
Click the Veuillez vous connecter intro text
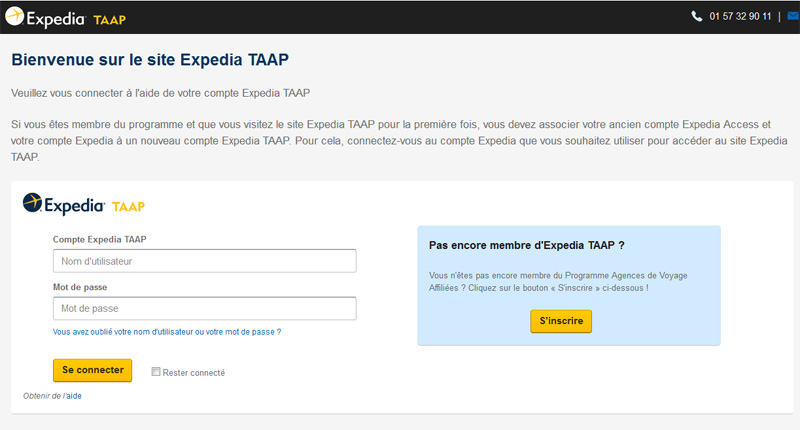161,93
